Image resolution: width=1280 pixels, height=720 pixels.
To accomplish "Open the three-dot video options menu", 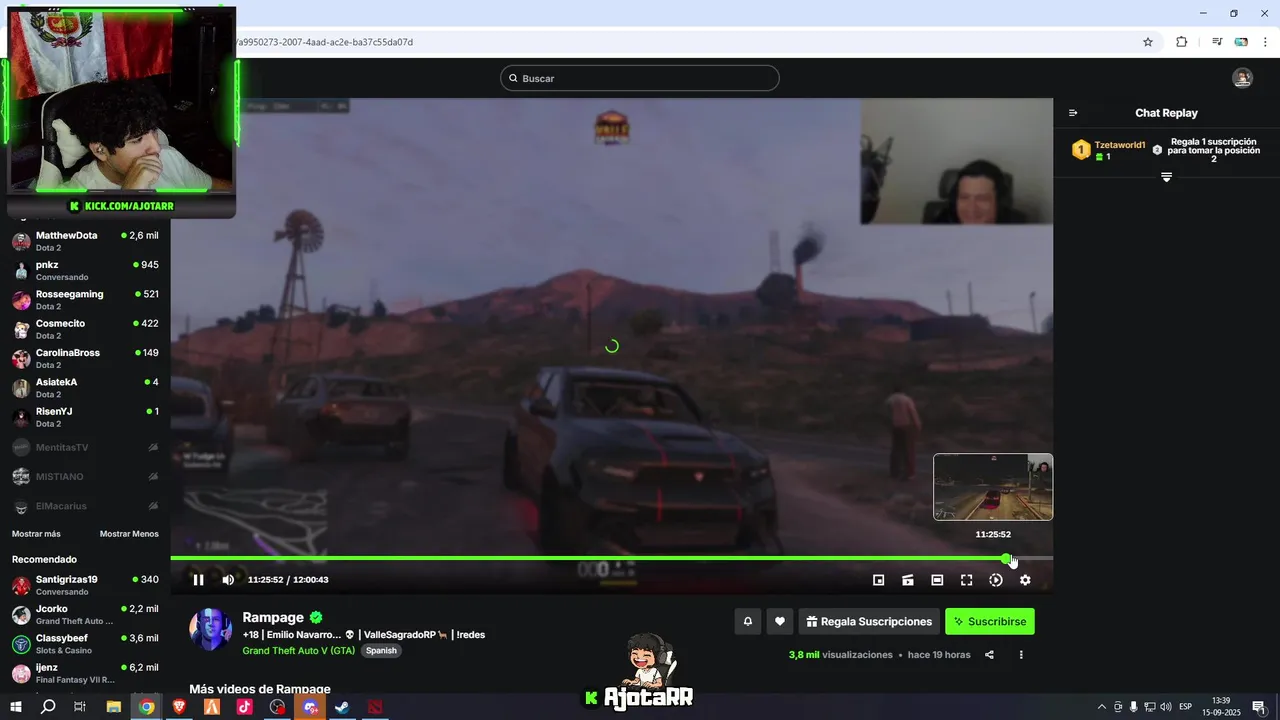I will tap(1021, 655).
